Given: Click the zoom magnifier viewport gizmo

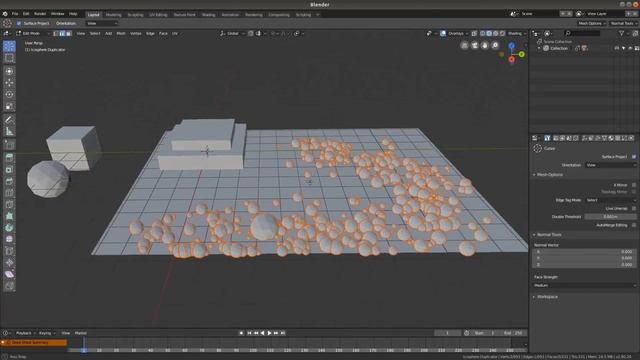Looking at the screenshot, I should coord(495,45).
